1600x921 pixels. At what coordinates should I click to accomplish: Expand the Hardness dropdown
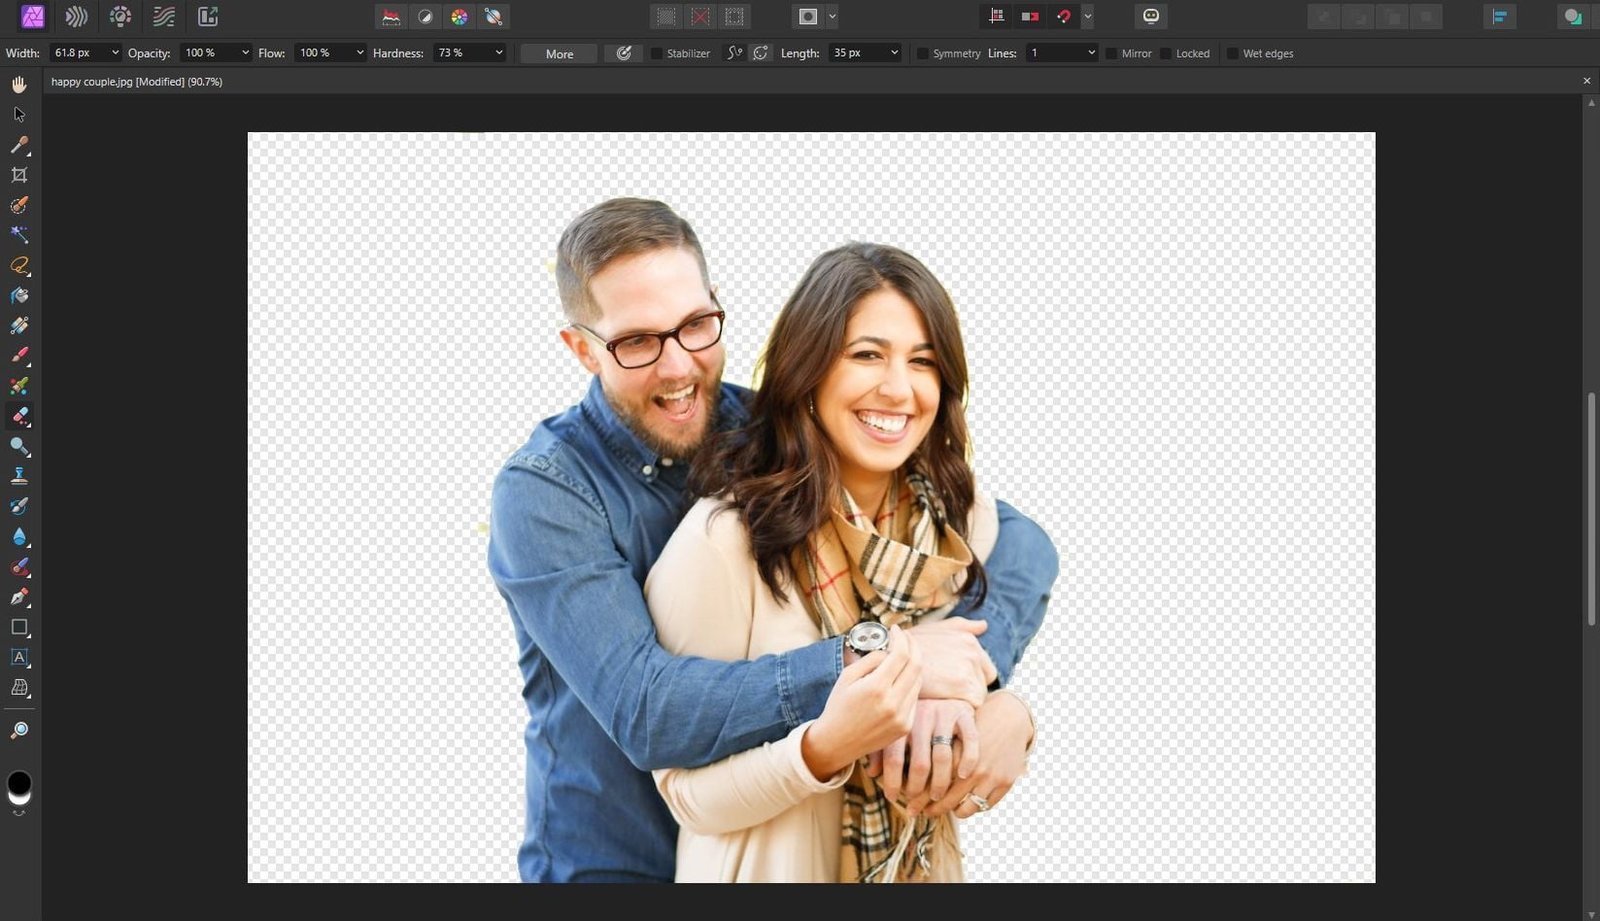[499, 53]
